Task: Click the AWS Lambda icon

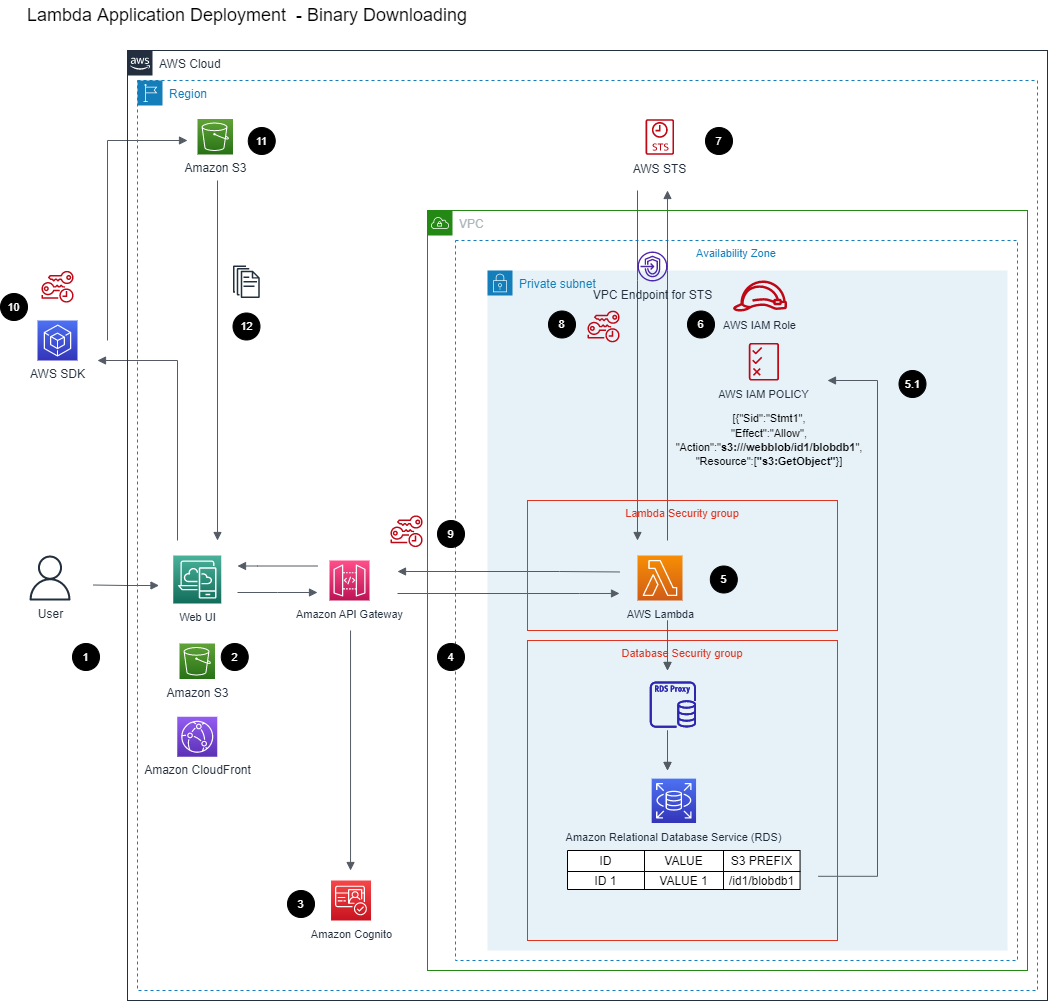Action: point(660,578)
